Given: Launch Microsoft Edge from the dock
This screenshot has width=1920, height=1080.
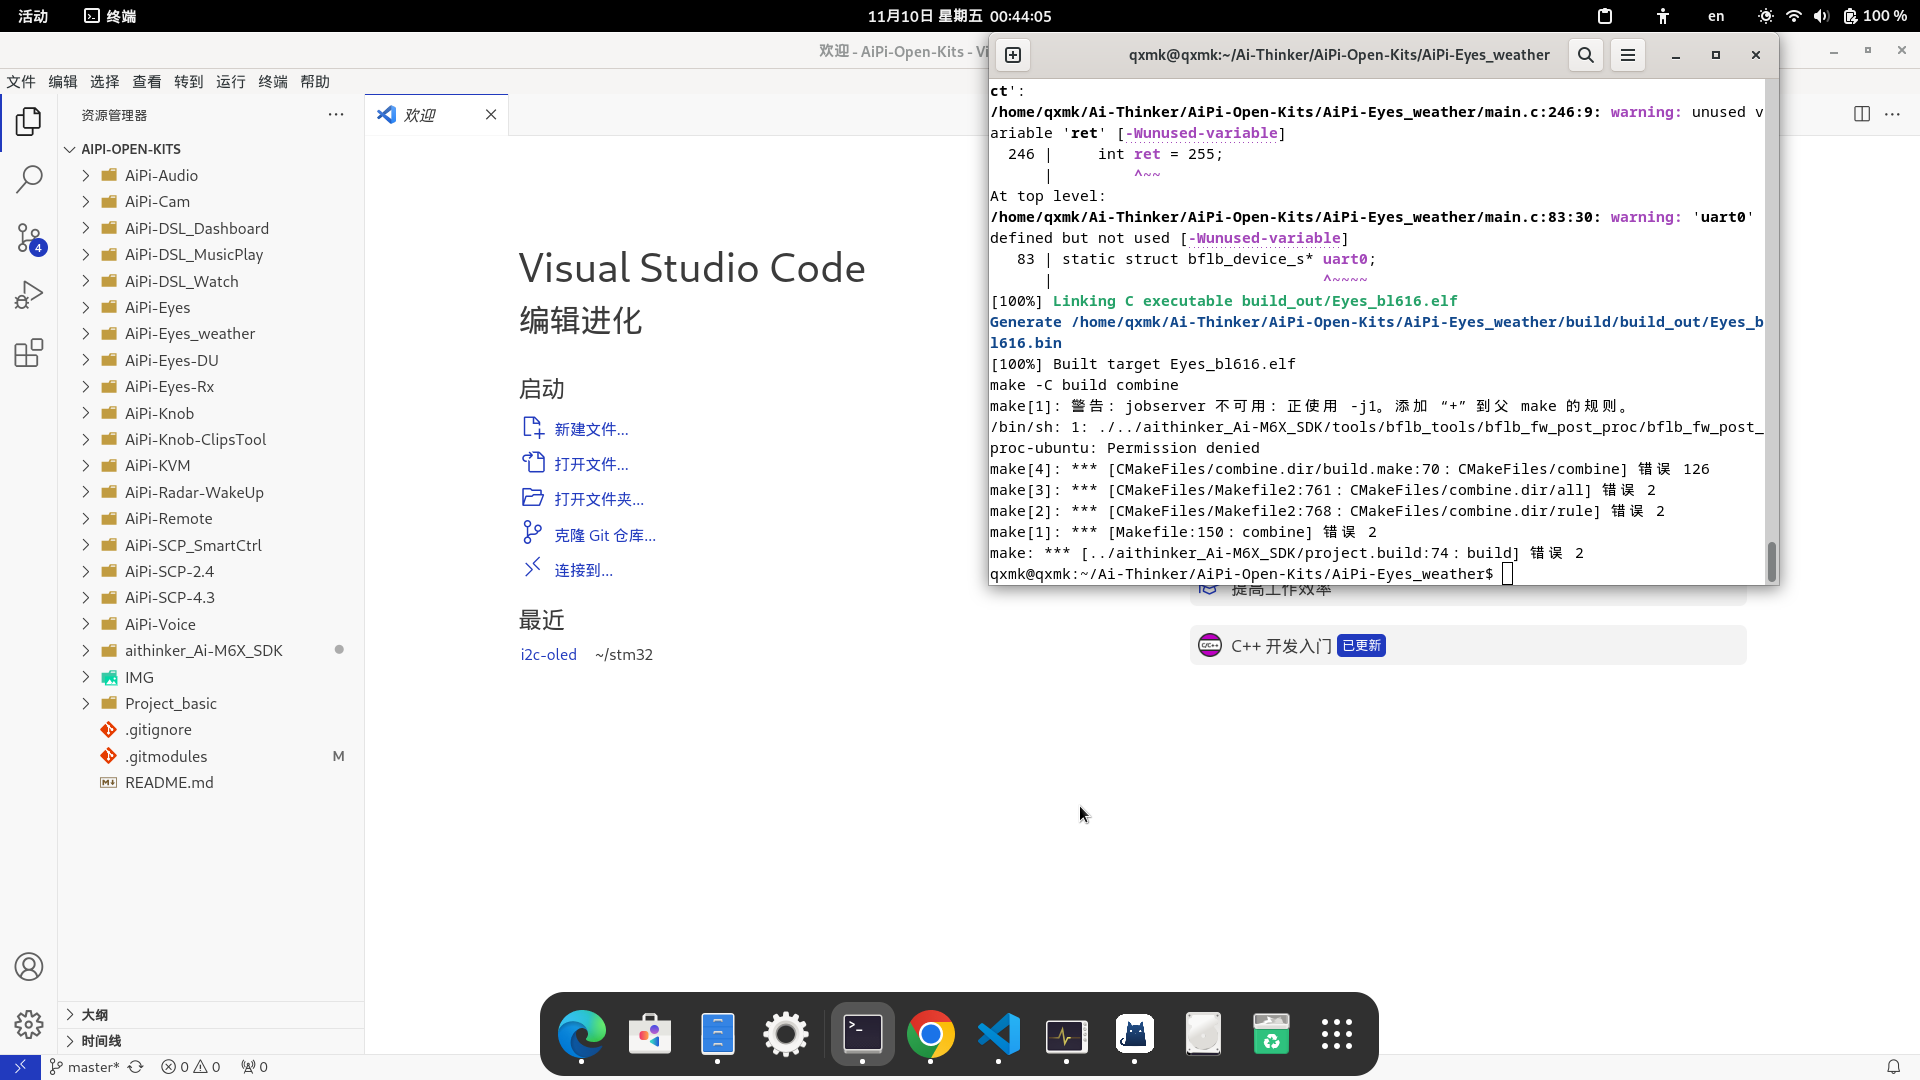Looking at the screenshot, I should tap(582, 1034).
